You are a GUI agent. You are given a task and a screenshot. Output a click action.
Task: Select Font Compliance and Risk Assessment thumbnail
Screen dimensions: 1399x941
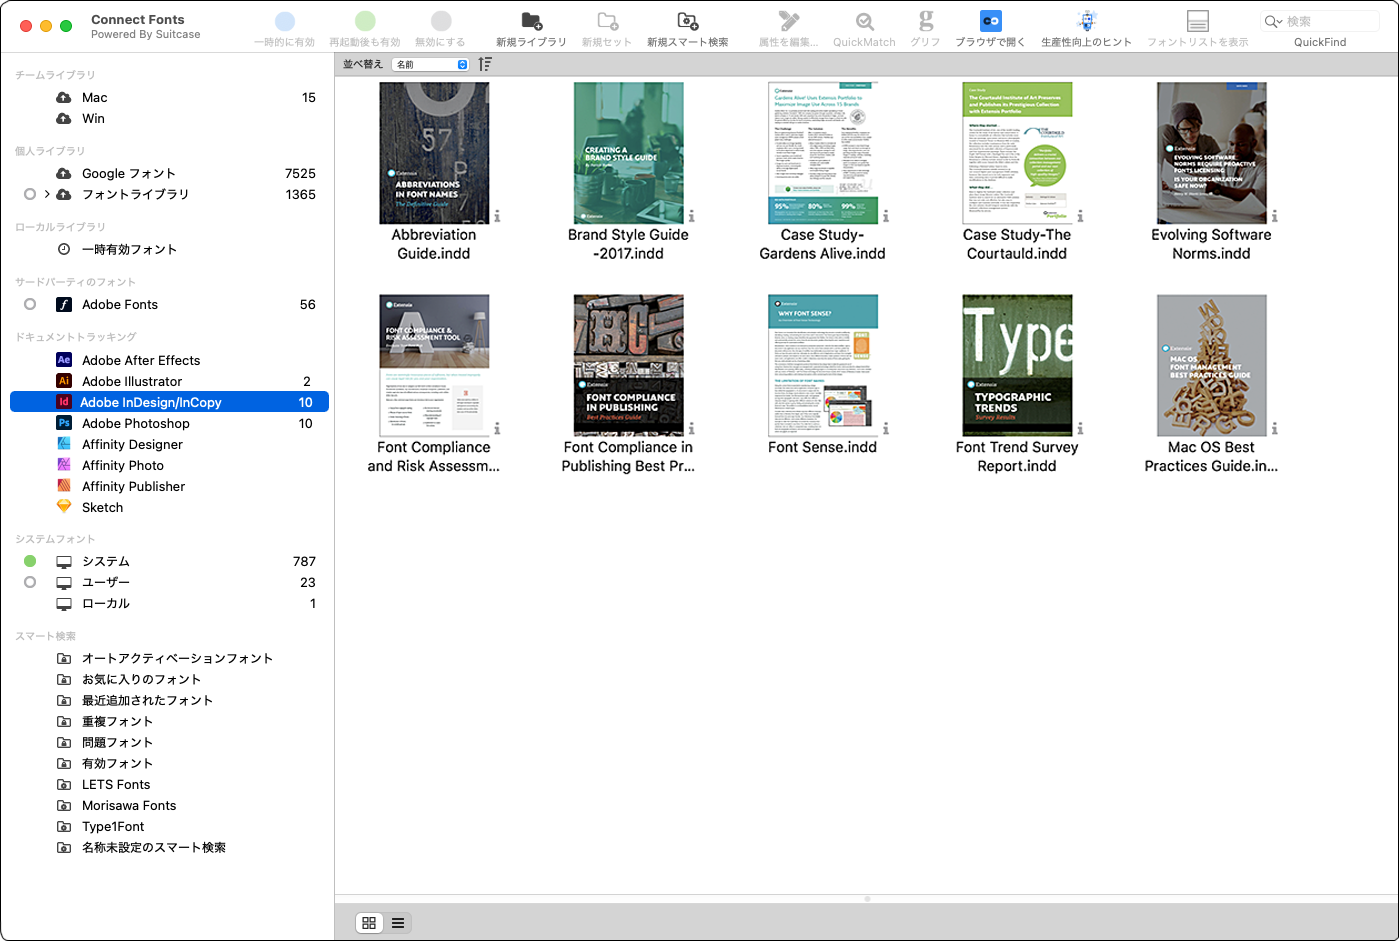(x=434, y=365)
